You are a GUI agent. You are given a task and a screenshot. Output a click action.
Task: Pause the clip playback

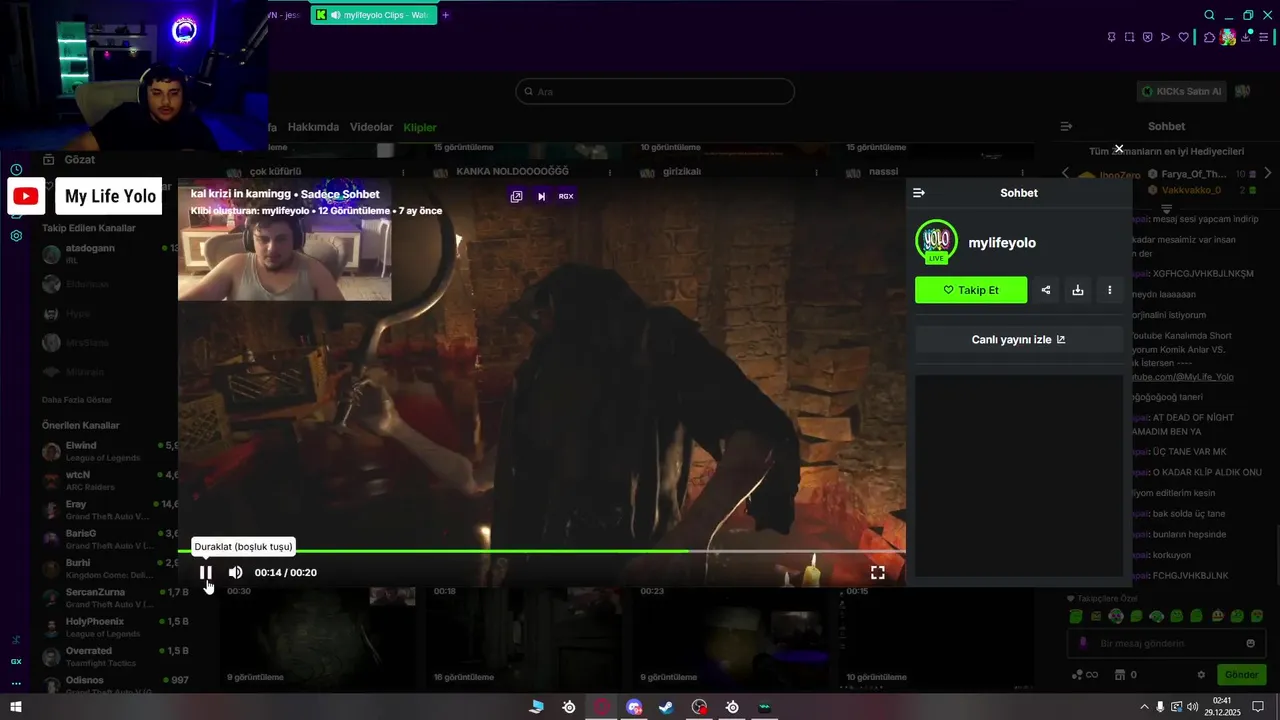coord(205,573)
